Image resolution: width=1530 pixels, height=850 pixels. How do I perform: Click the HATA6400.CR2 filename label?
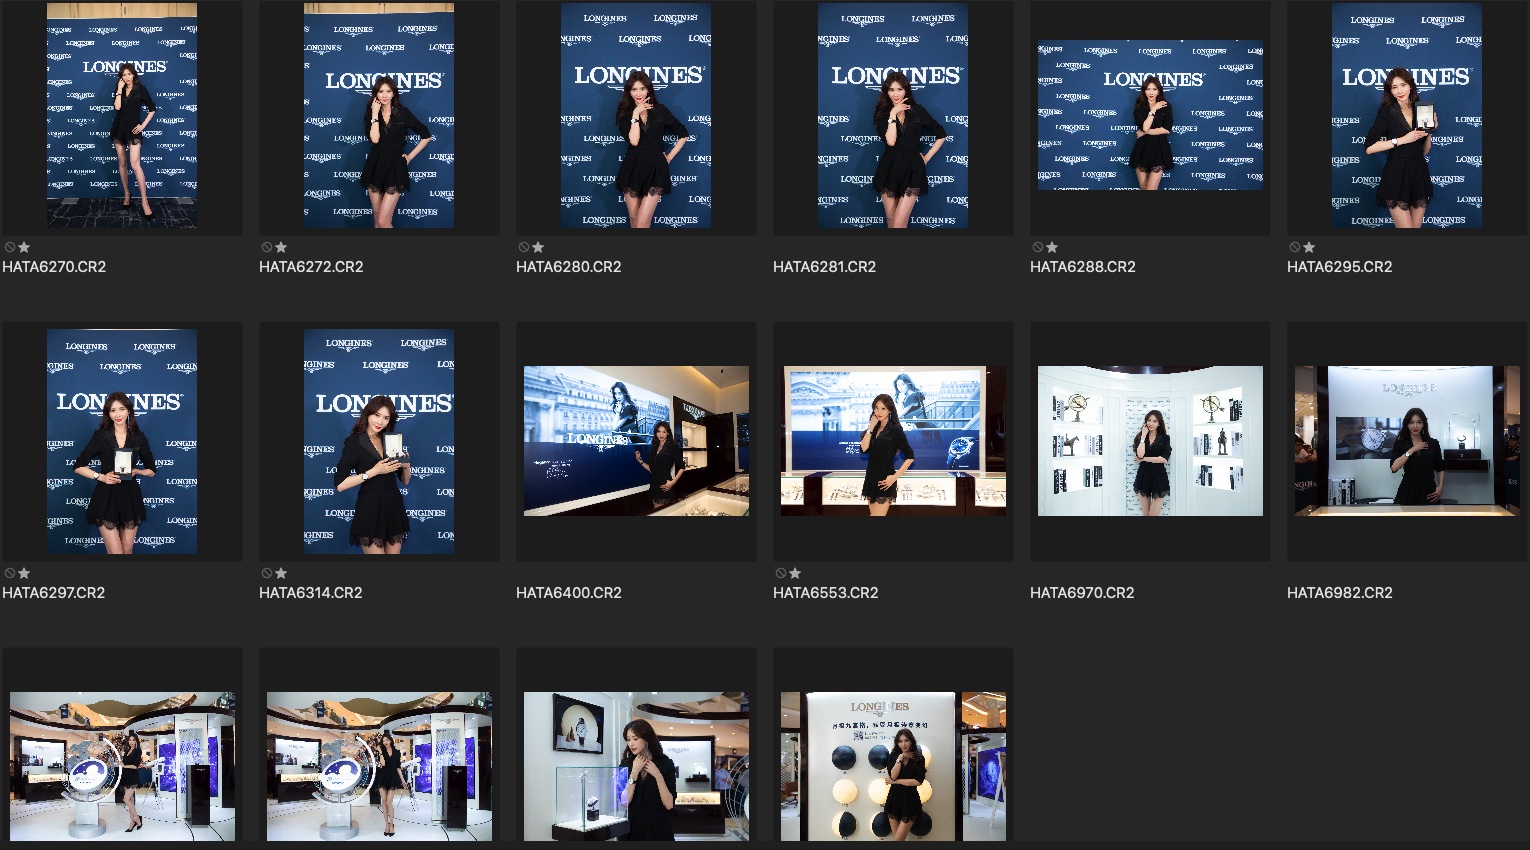tap(568, 593)
